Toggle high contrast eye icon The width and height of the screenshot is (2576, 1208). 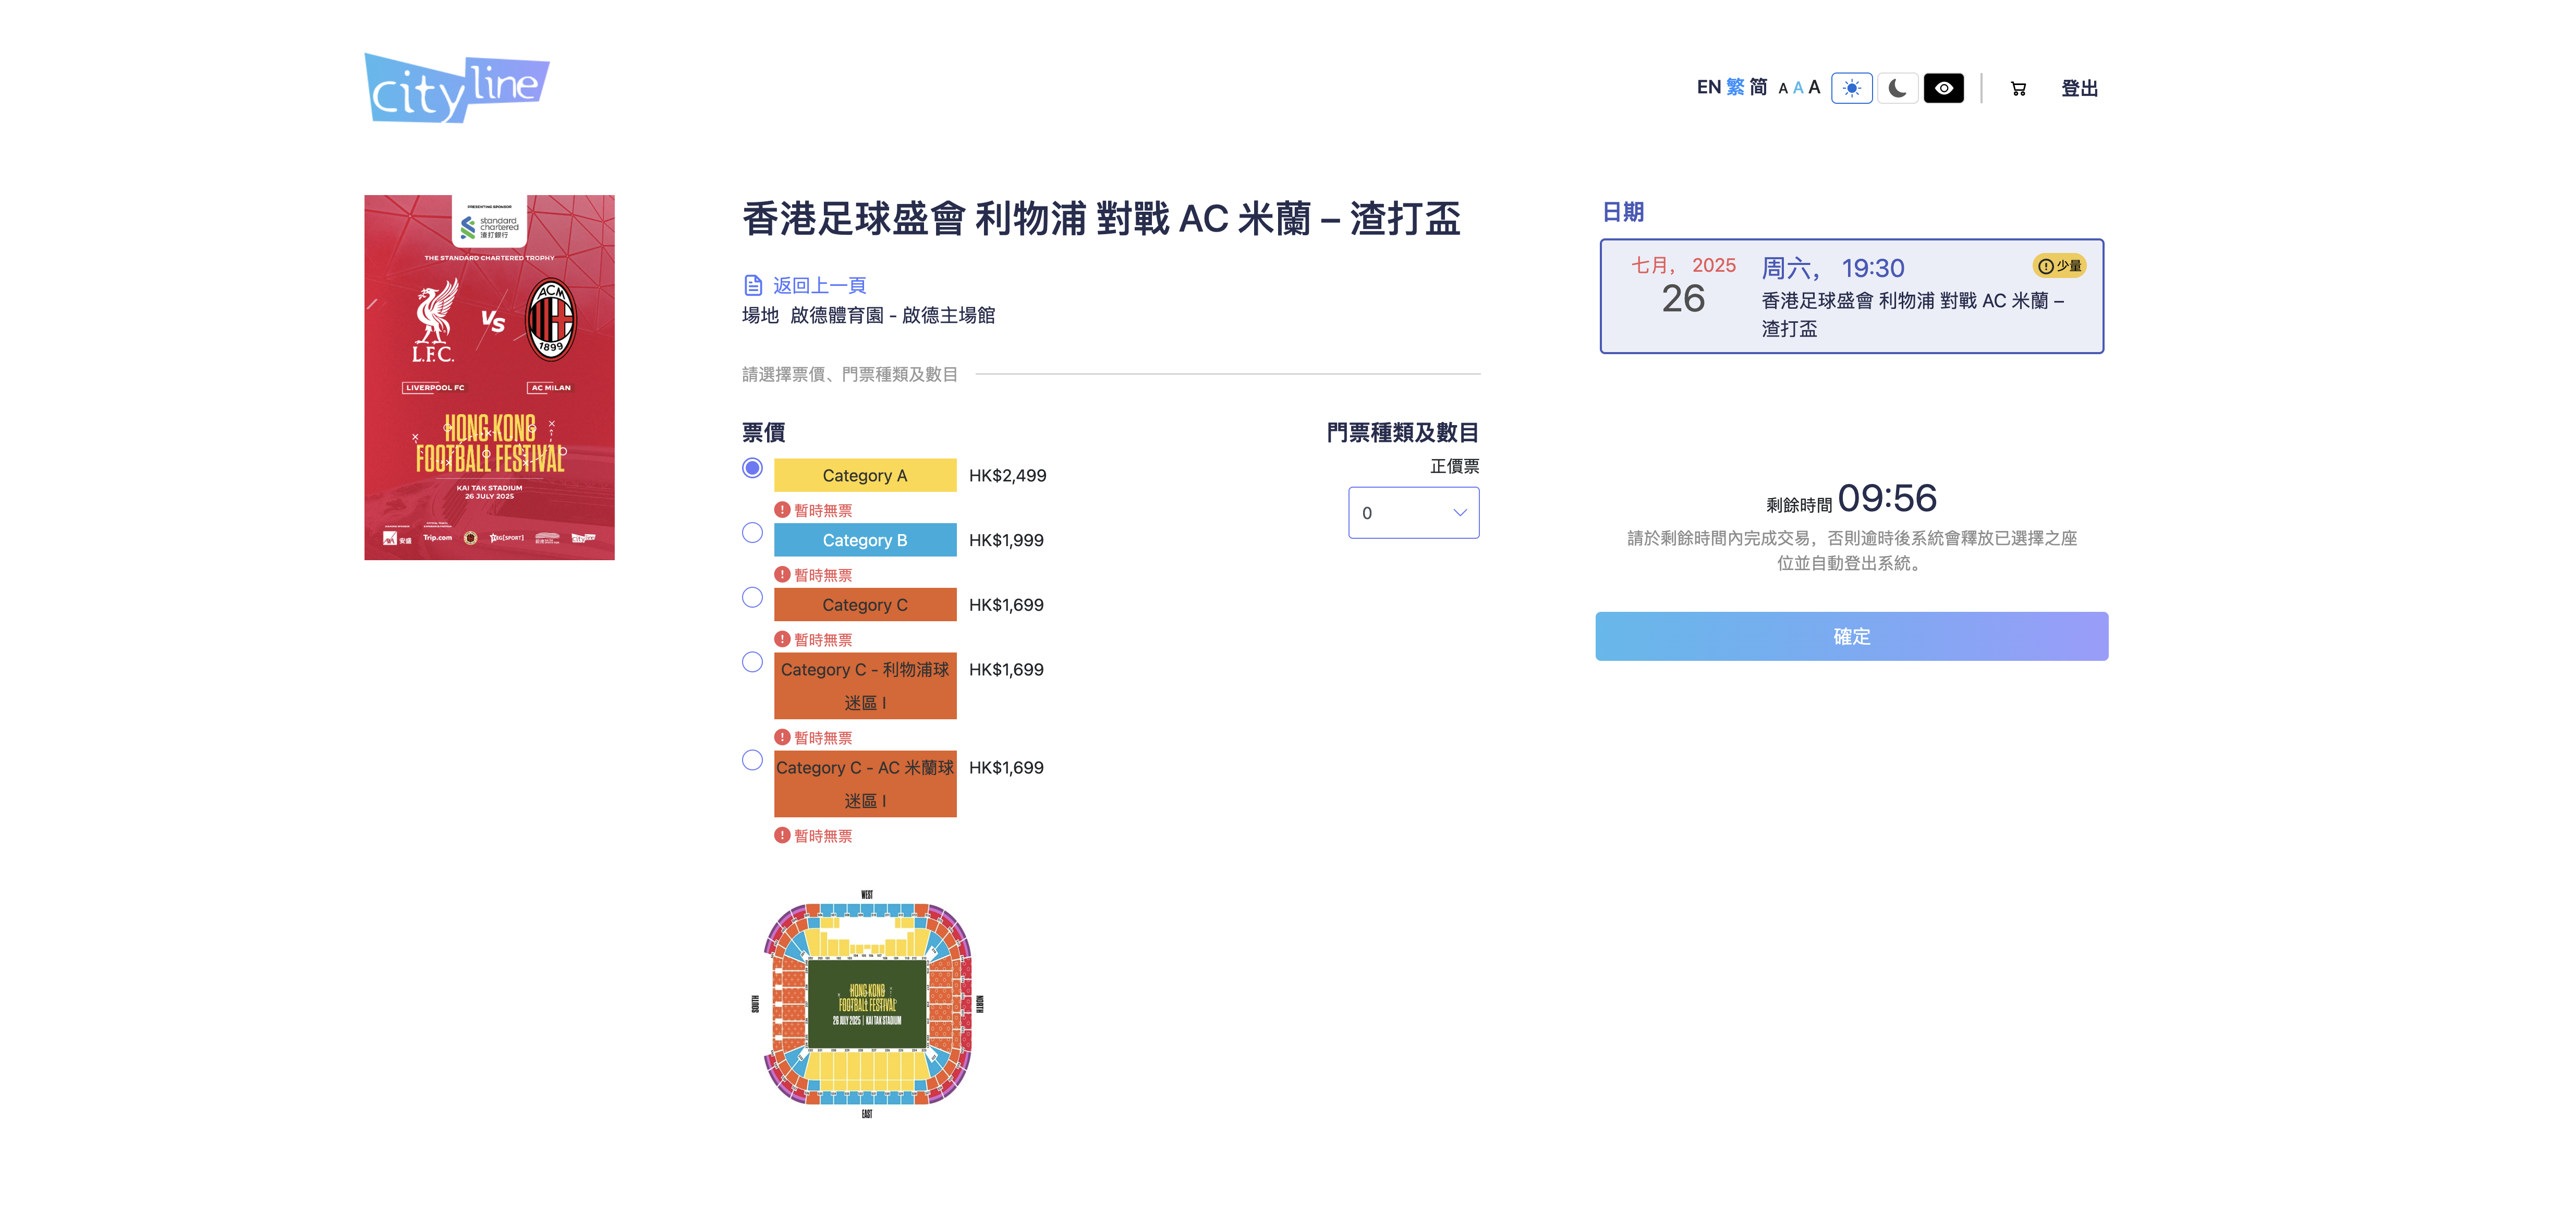[x=1943, y=88]
